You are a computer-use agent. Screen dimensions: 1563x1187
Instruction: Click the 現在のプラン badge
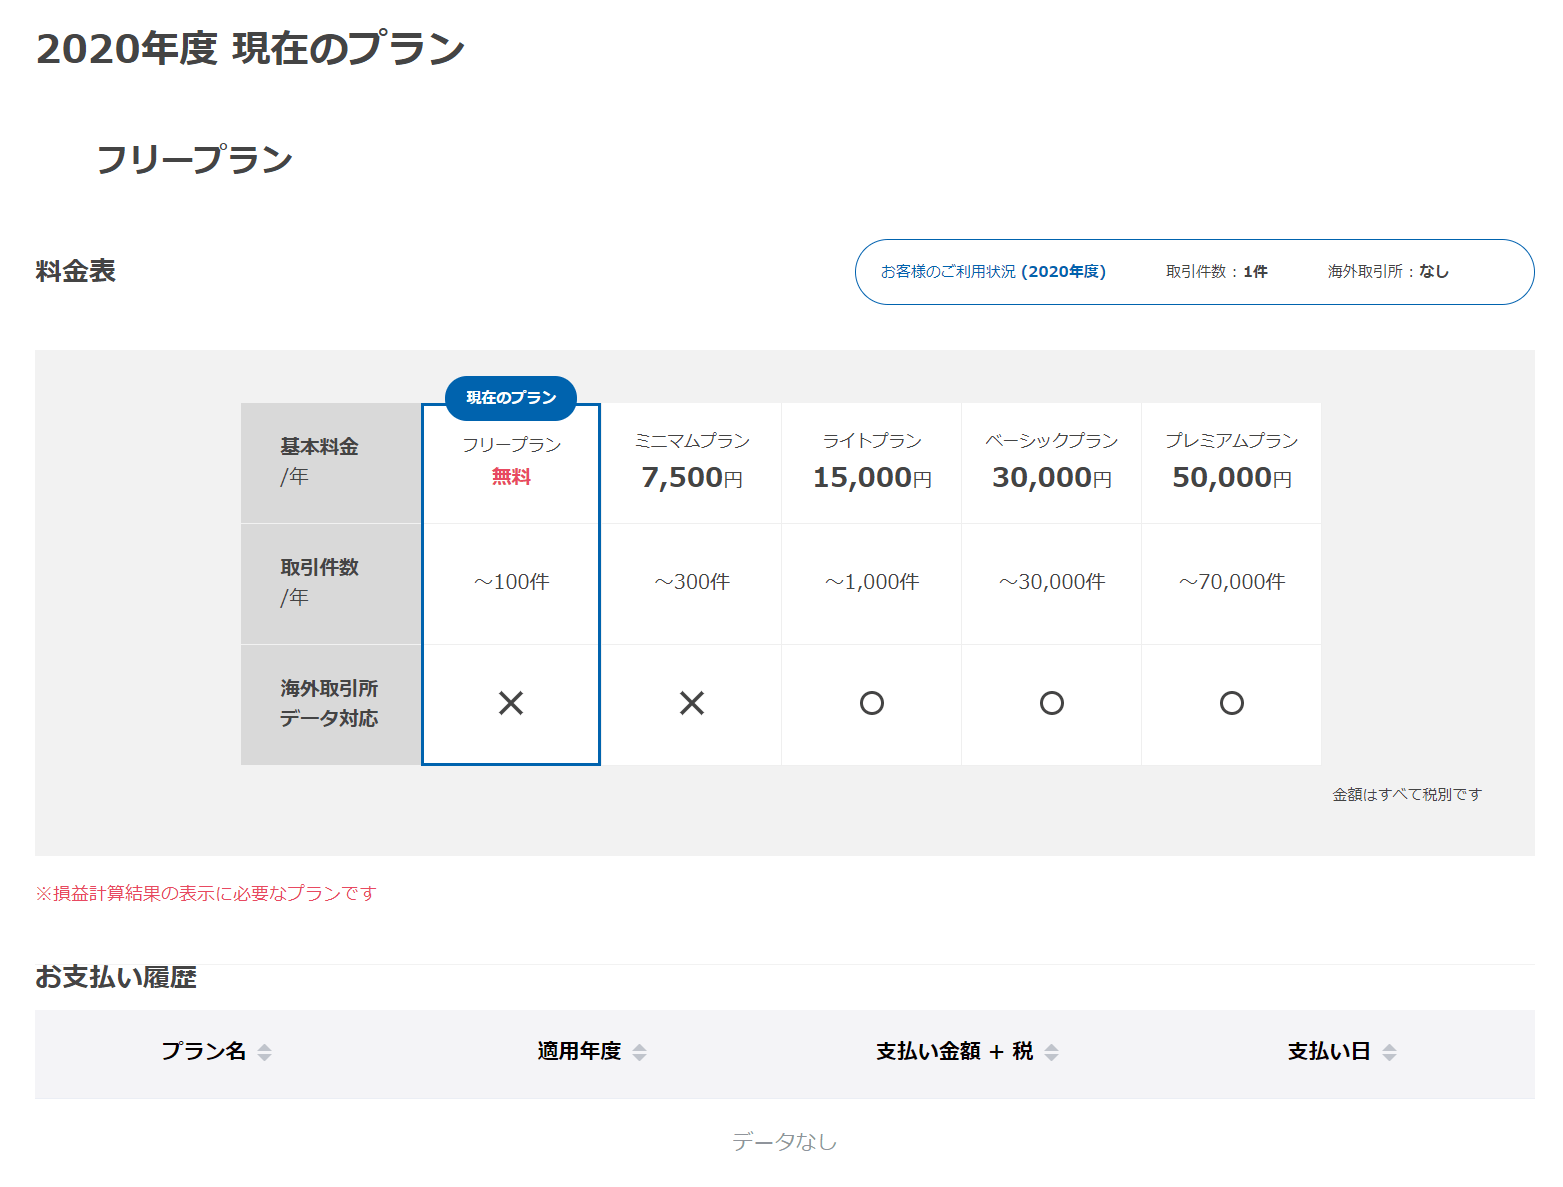(x=511, y=398)
